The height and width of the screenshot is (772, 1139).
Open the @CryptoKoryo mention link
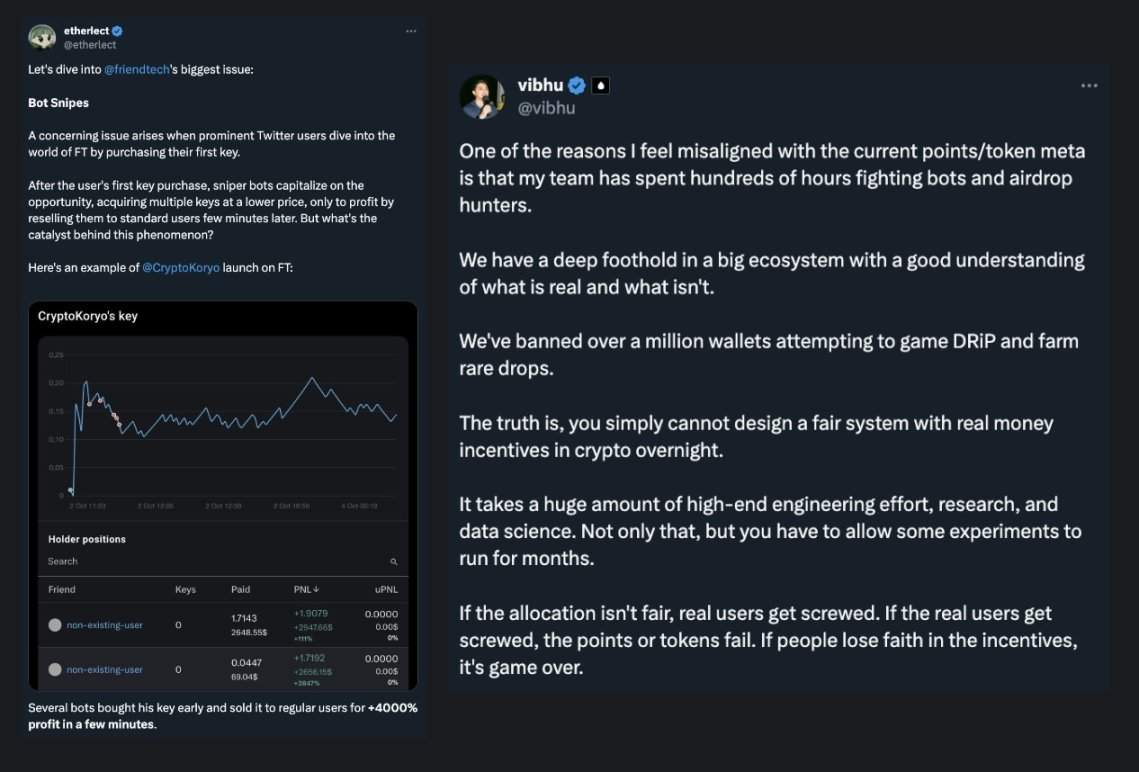[x=180, y=268]
